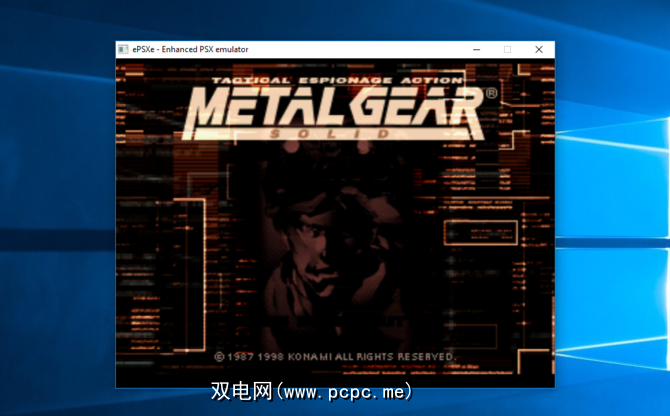Click the 'TACTICAL ESPIONAGE ACTION' tagline text
Viewport: 670px width, 416px height.
point(337,80)
